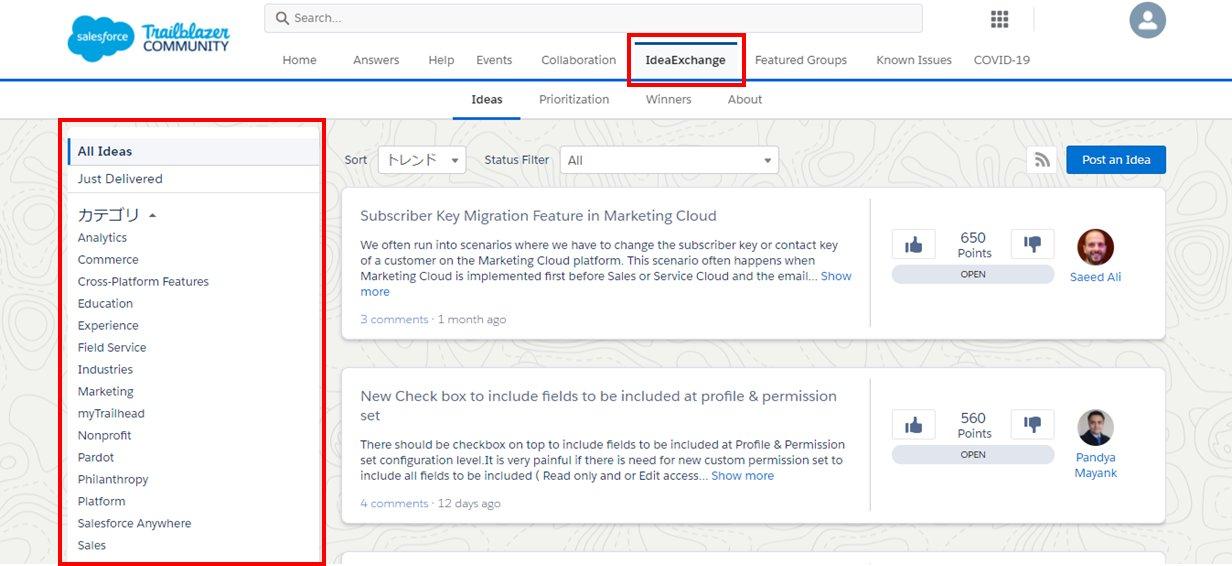
Task: Show more of the Subscriber Key description
Action: click(x=606, y=284)
